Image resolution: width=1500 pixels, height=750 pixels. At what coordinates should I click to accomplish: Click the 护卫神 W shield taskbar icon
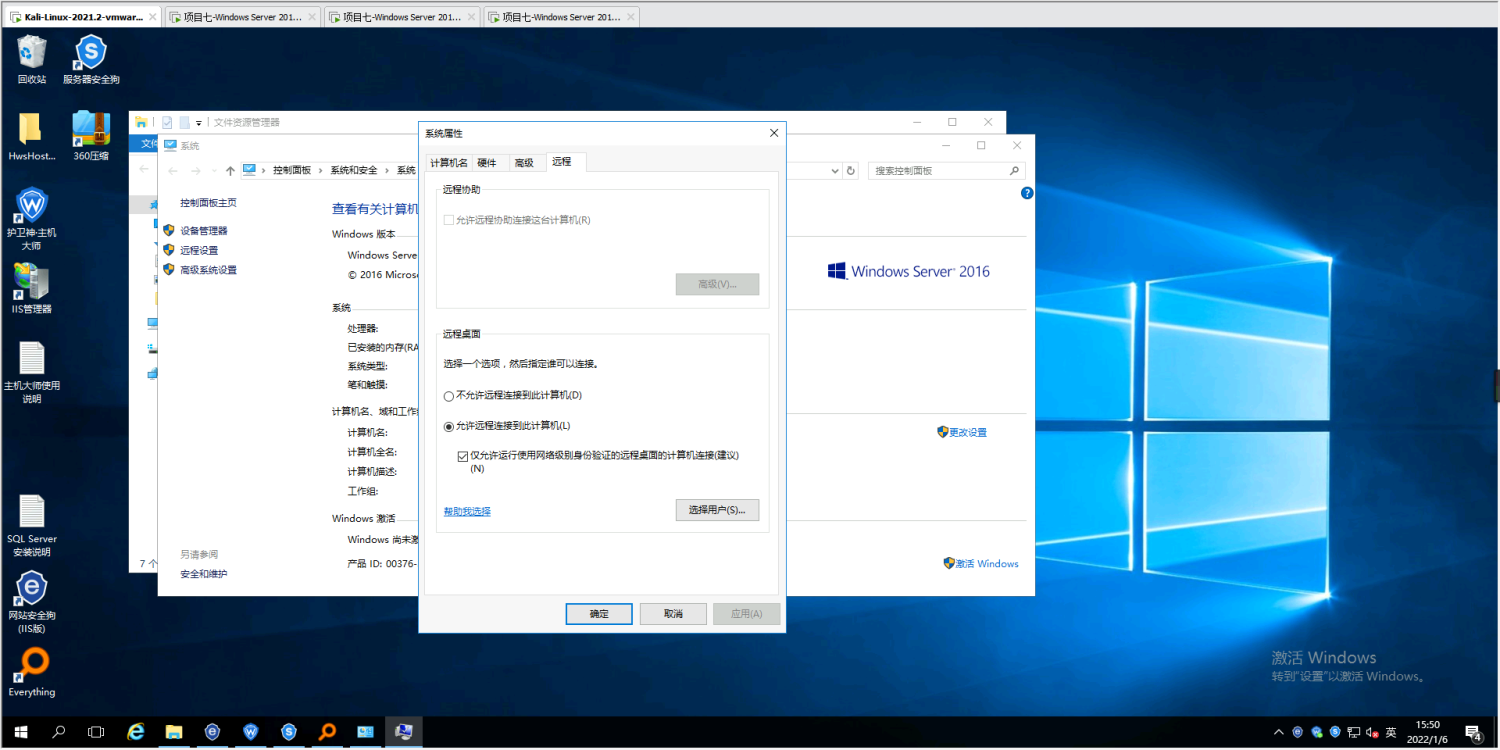(250, 732)
